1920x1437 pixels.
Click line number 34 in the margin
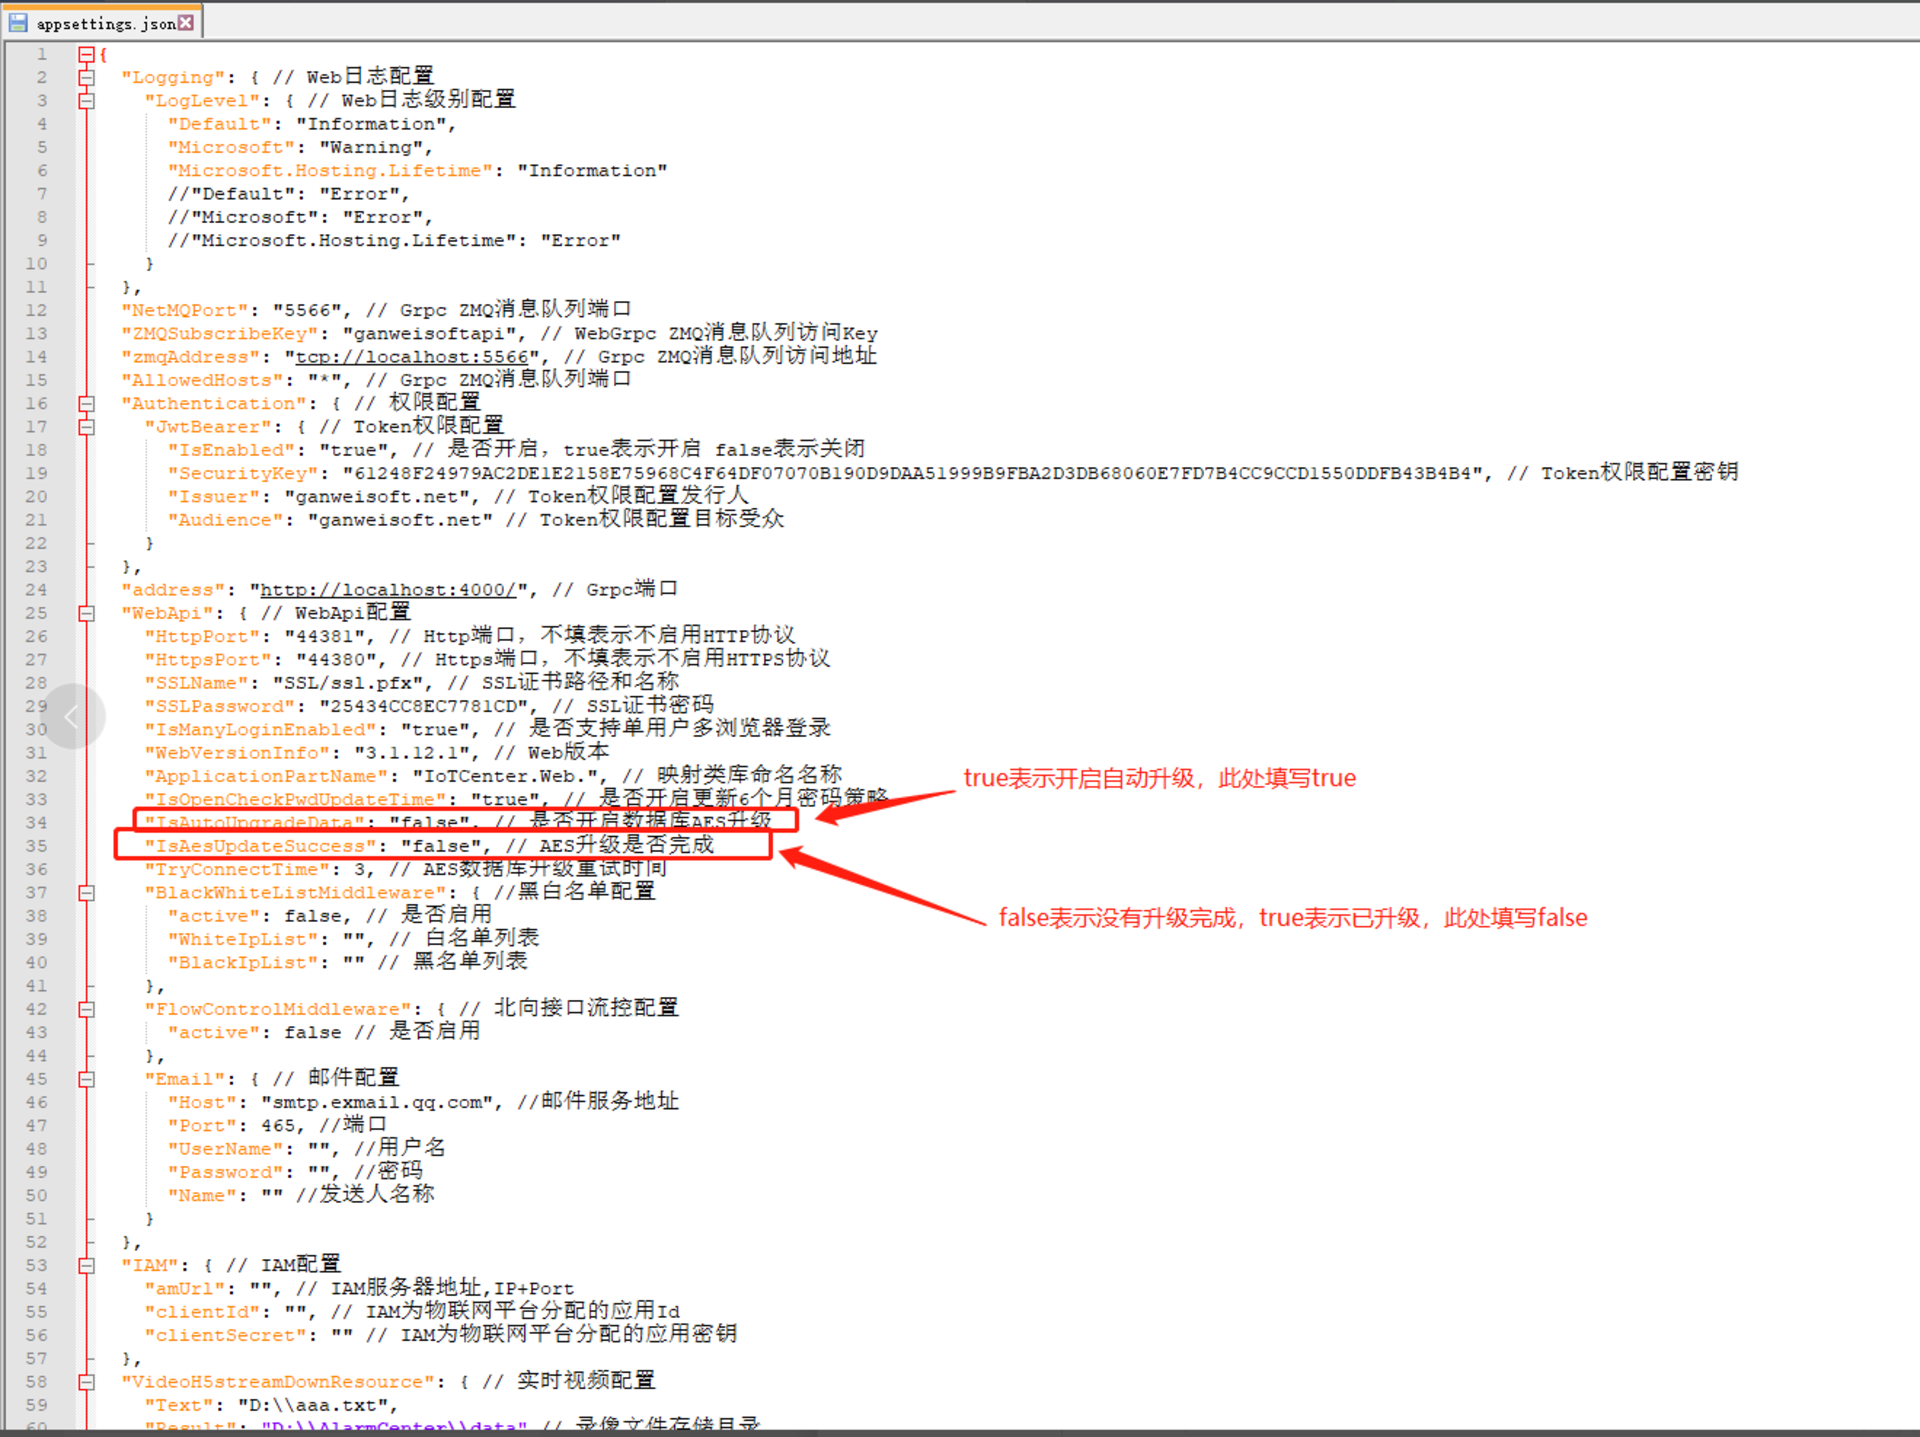(36, 822)
